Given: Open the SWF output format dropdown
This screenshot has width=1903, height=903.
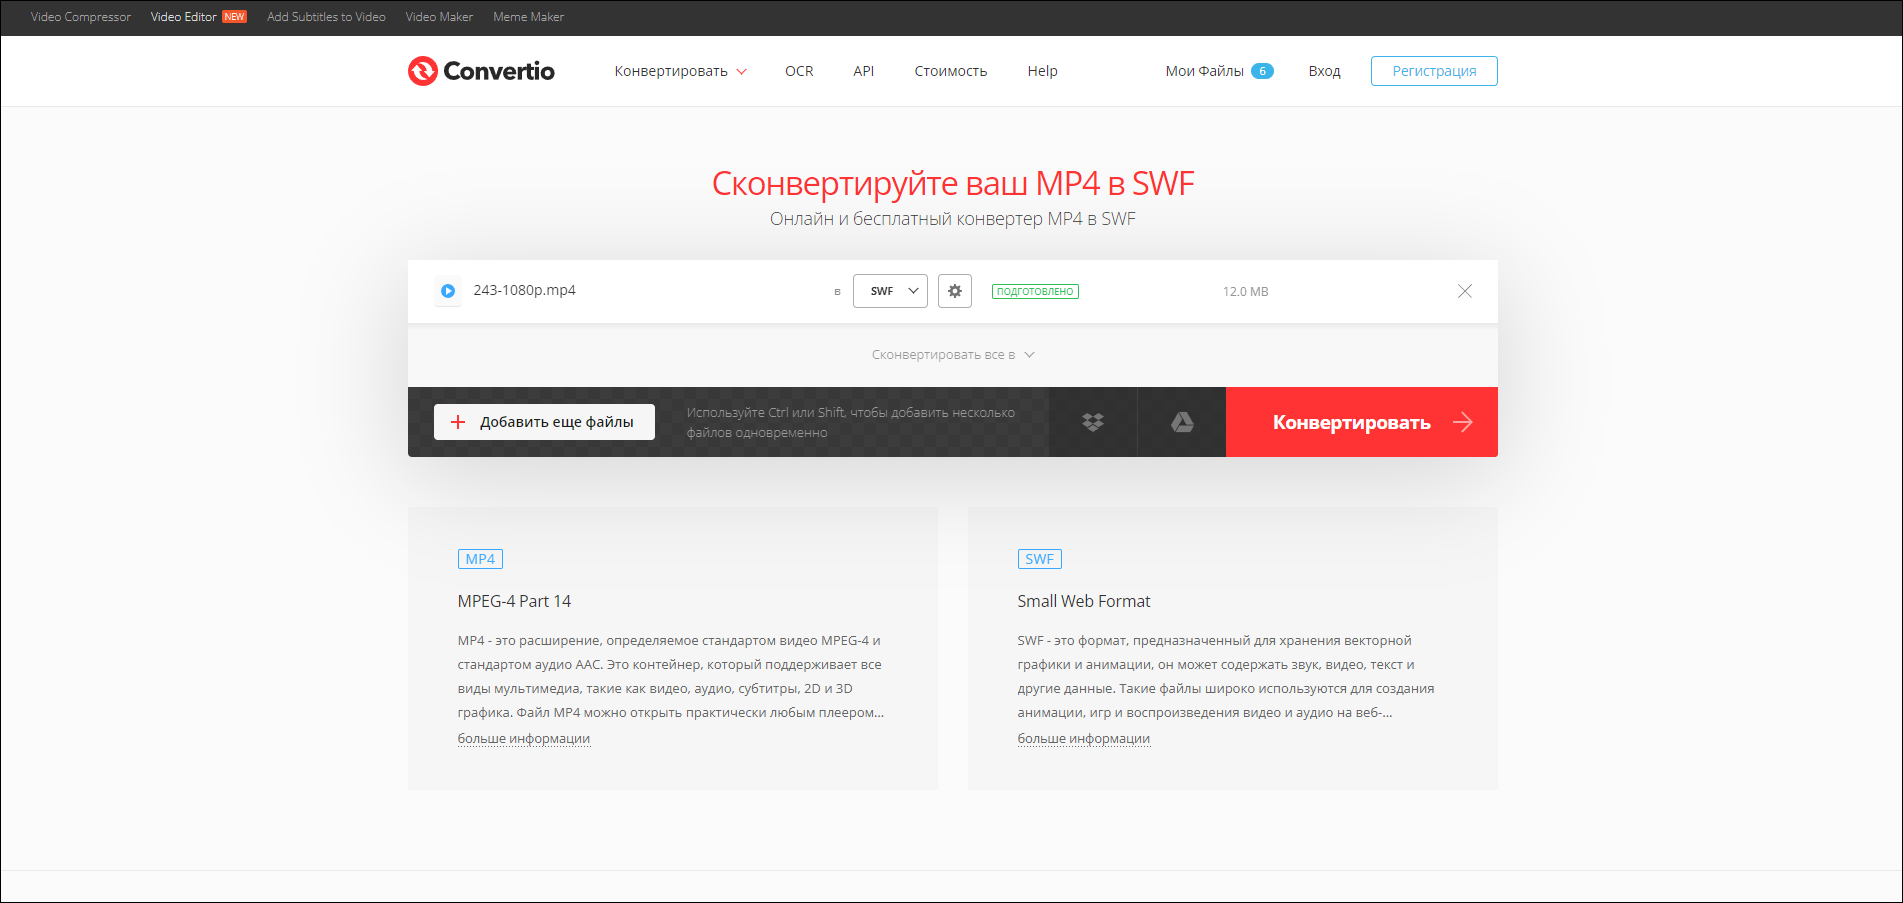Looking at the screenshot, I should pos(890,291).
